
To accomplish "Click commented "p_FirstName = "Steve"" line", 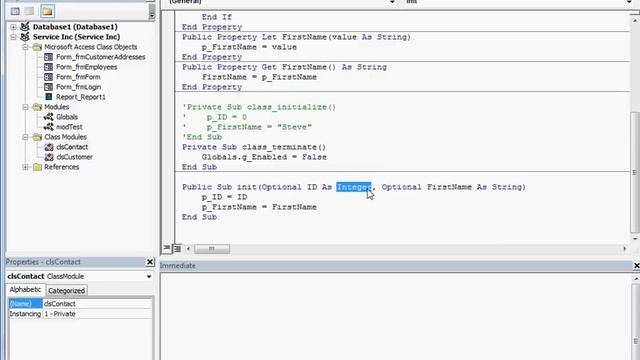I will click(x=259, y=127).
